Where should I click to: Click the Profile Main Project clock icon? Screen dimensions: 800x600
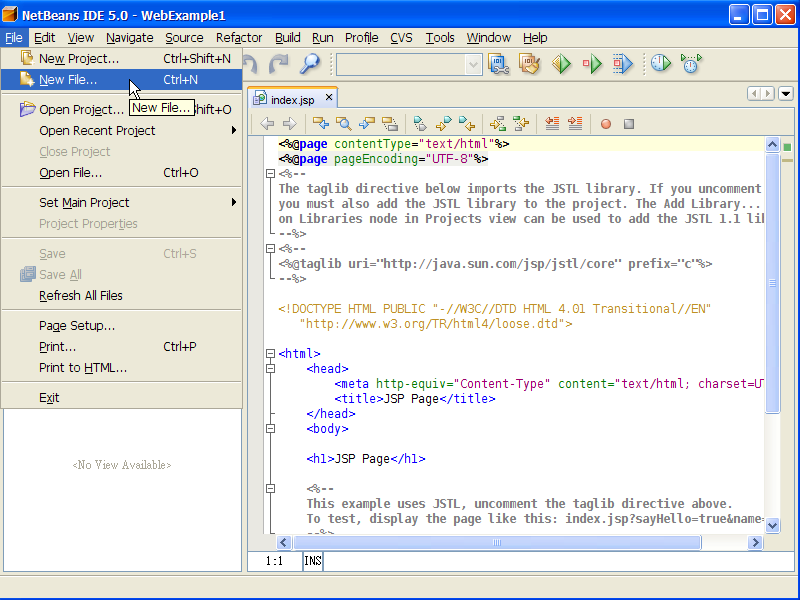click(661, 63)
